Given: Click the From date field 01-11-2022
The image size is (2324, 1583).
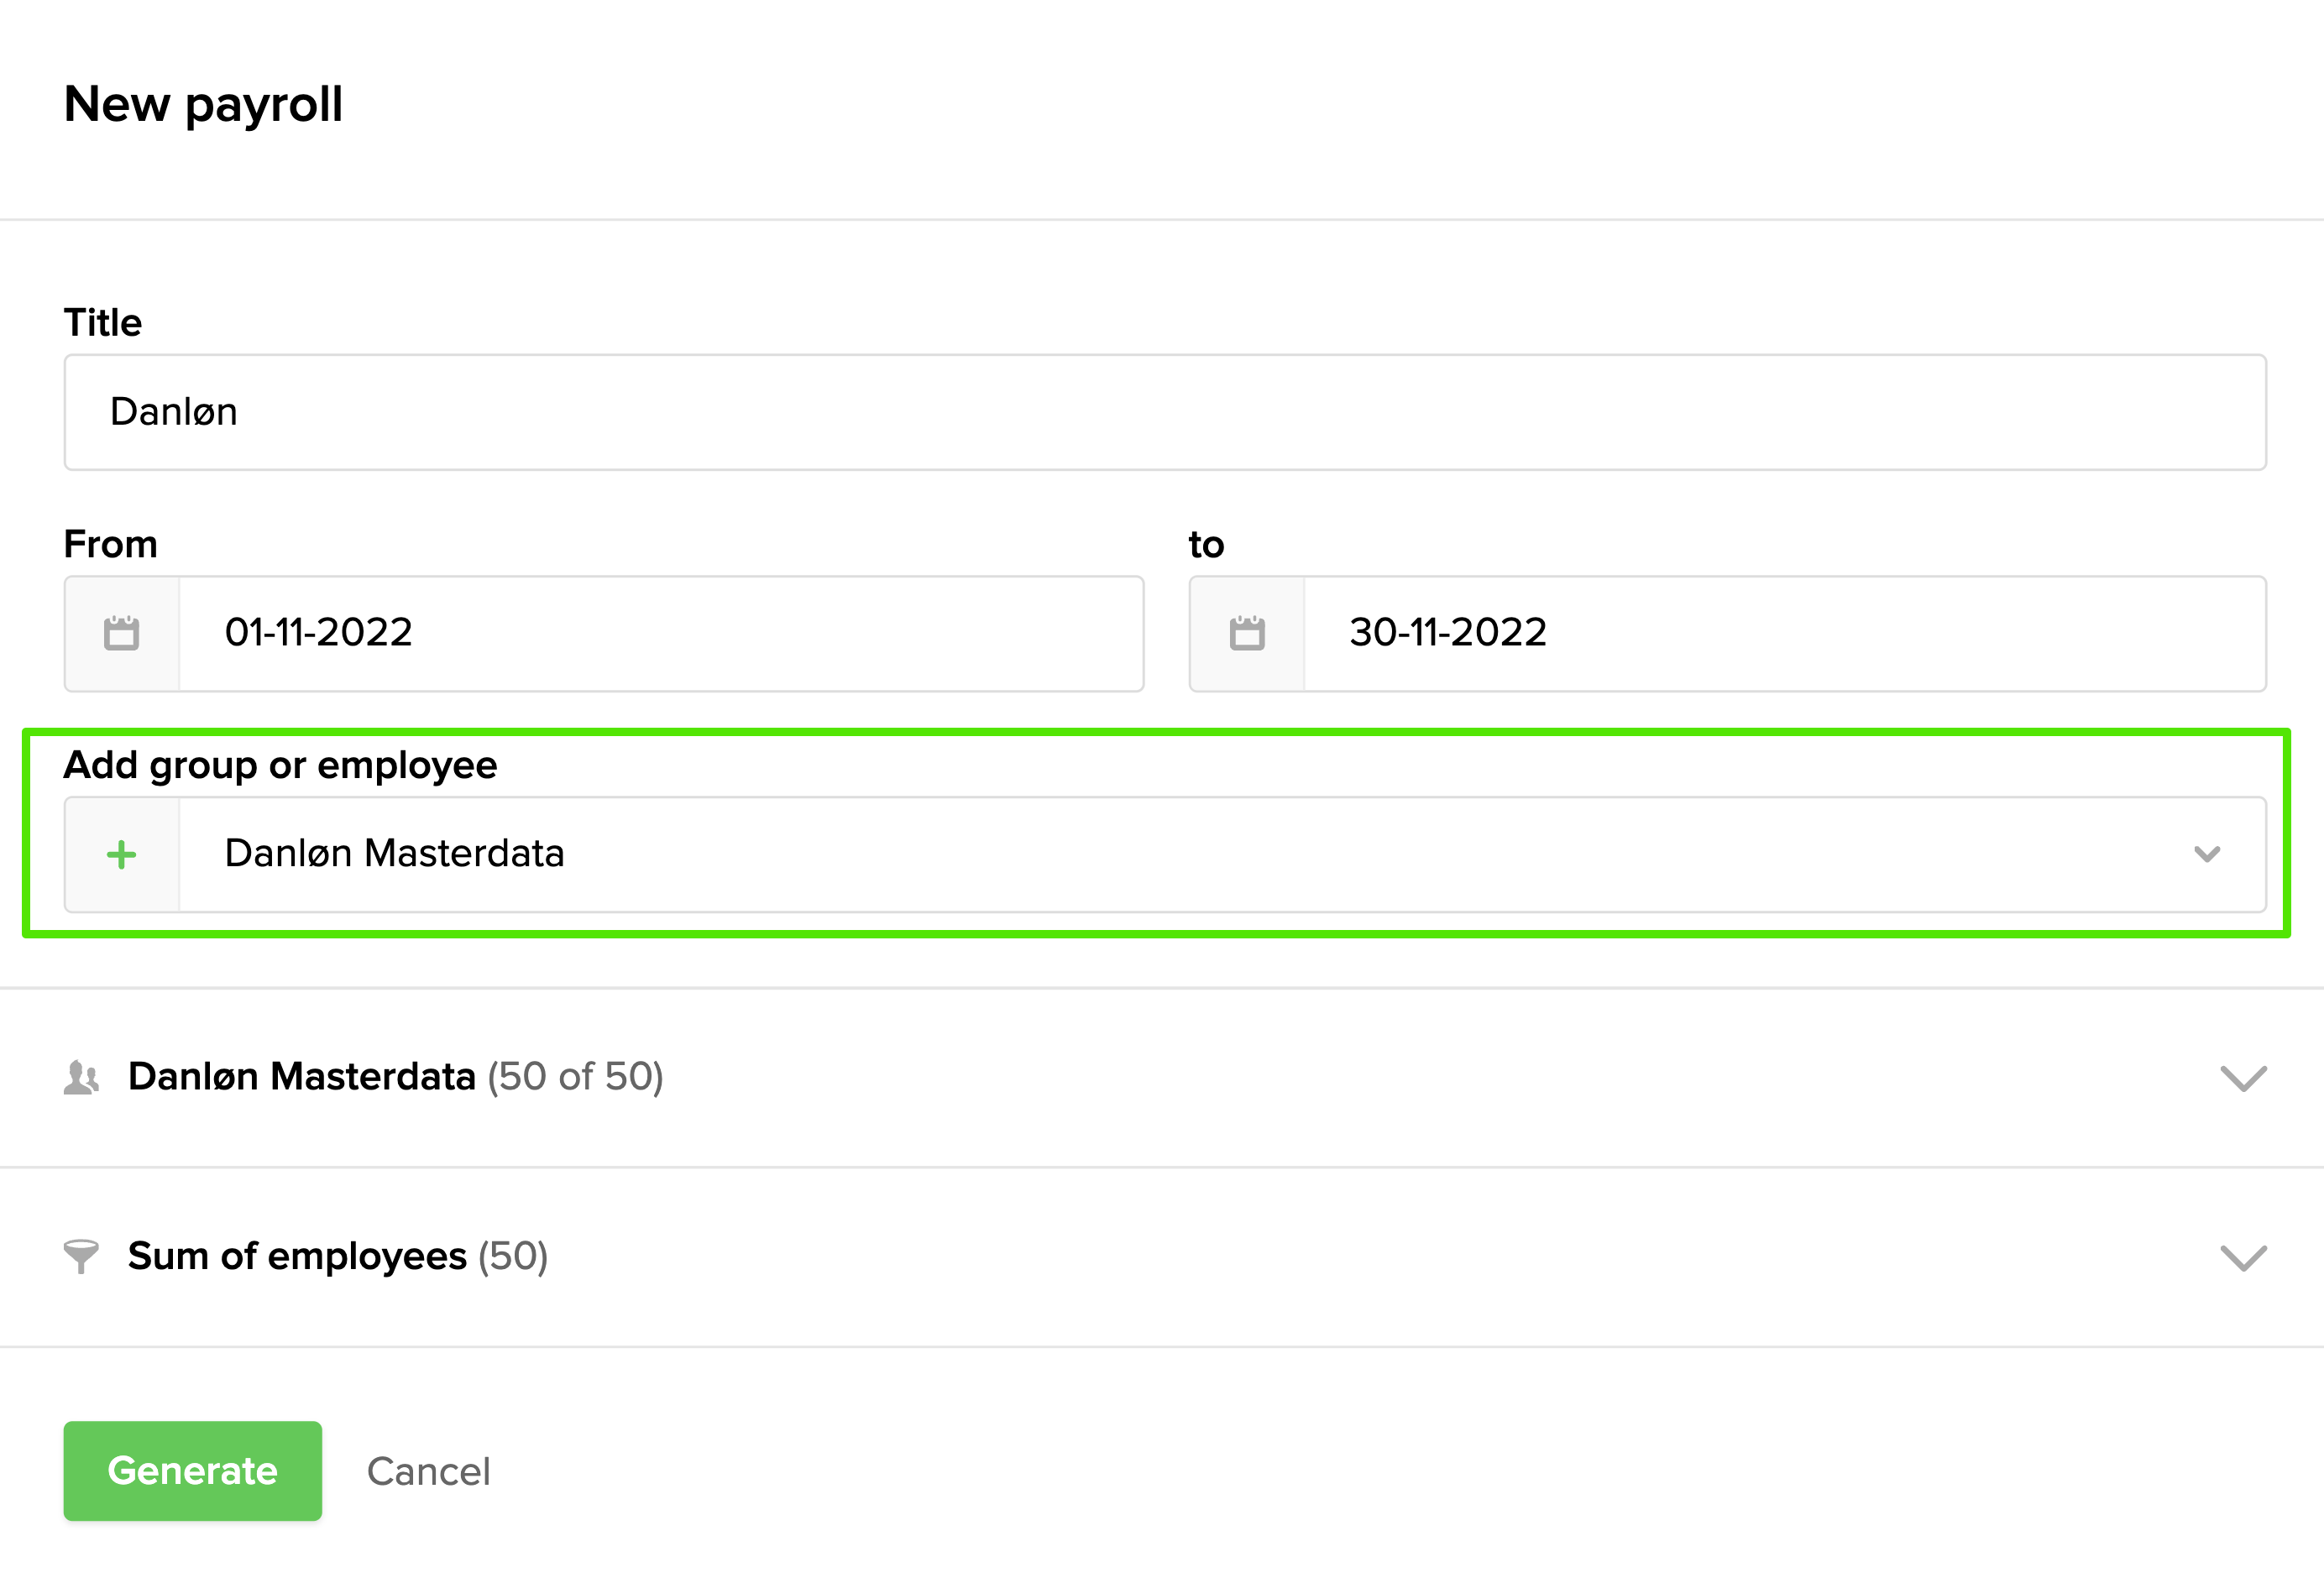Looking at the screenshot, I should click(660, 633).
